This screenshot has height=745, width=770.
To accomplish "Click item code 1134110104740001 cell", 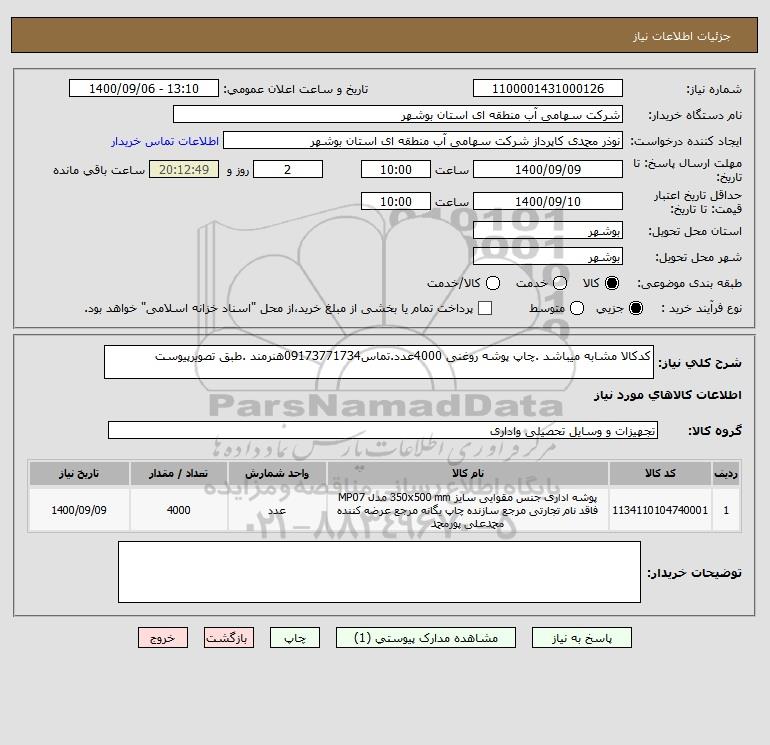I will [x=660, y=510].
